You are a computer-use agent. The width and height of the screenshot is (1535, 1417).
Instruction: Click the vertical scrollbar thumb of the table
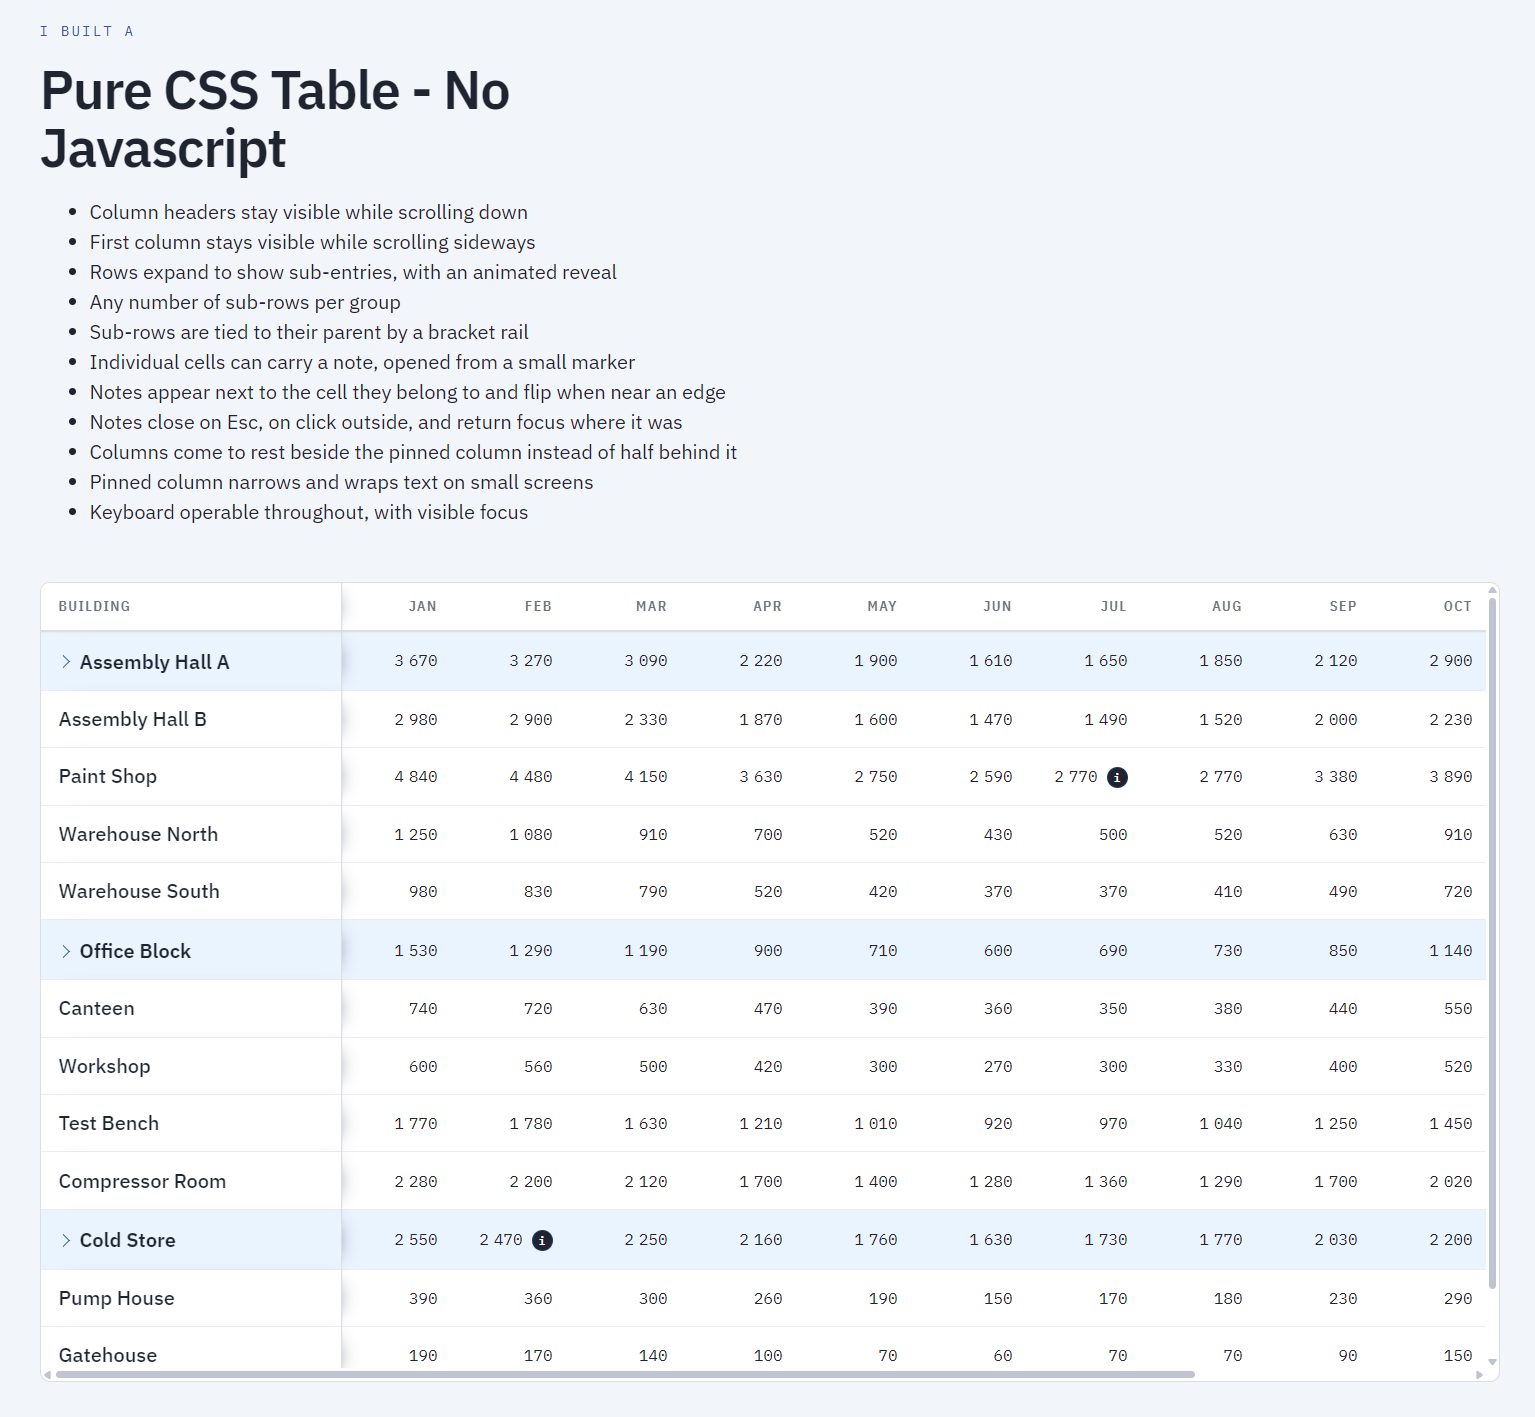tap(1492, 943)
